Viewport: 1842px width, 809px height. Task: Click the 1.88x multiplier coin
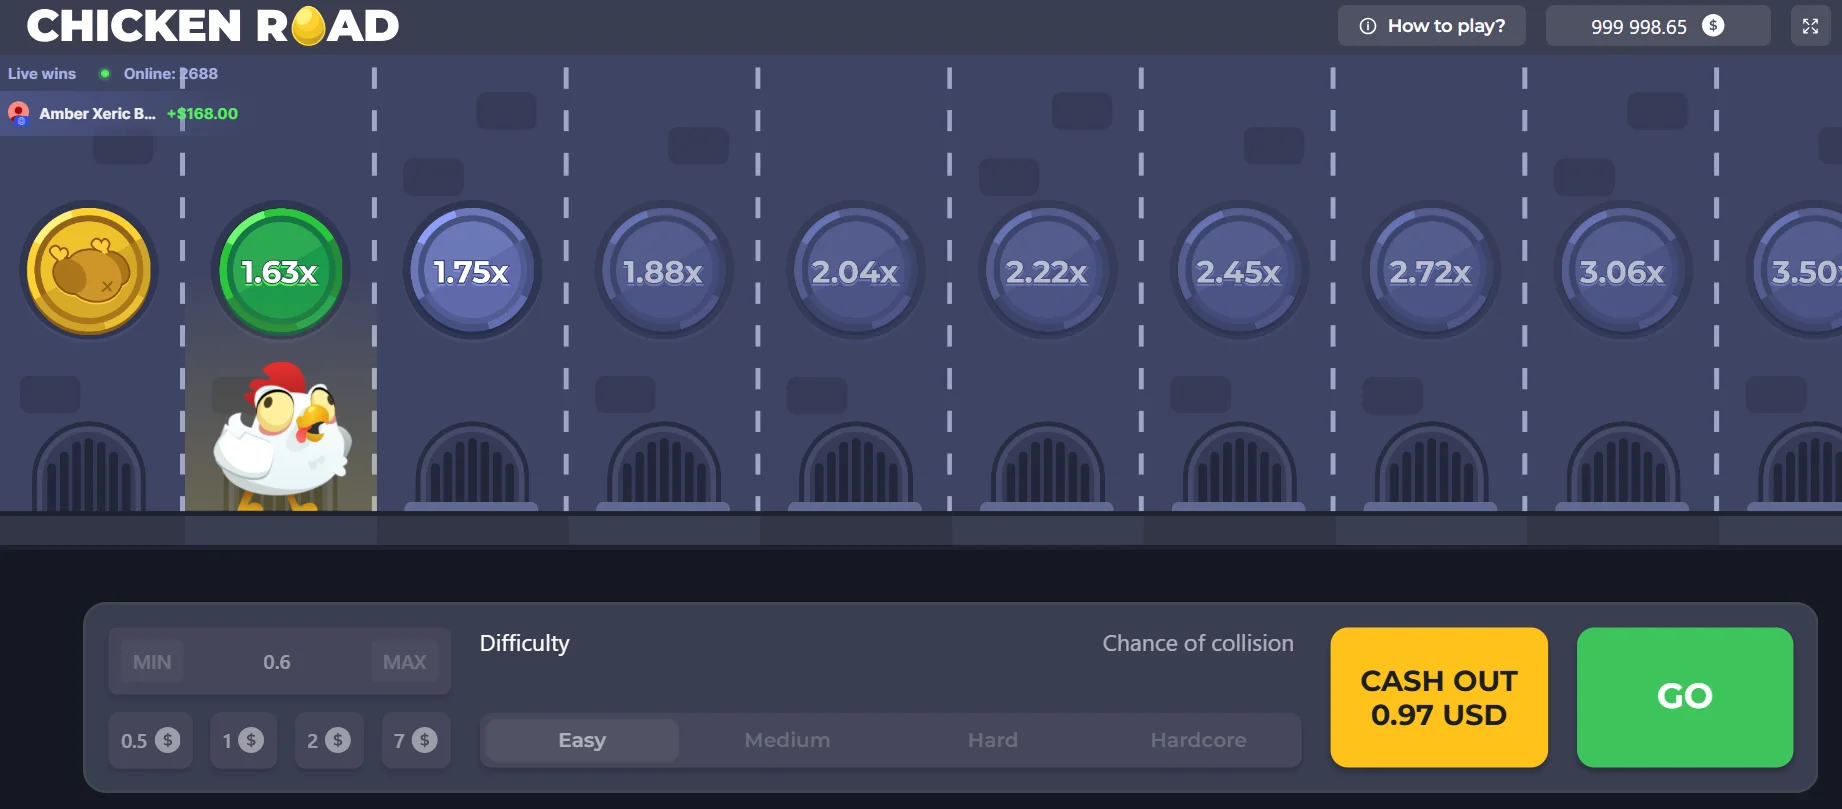pyautogui.click(x=664, y=270)
